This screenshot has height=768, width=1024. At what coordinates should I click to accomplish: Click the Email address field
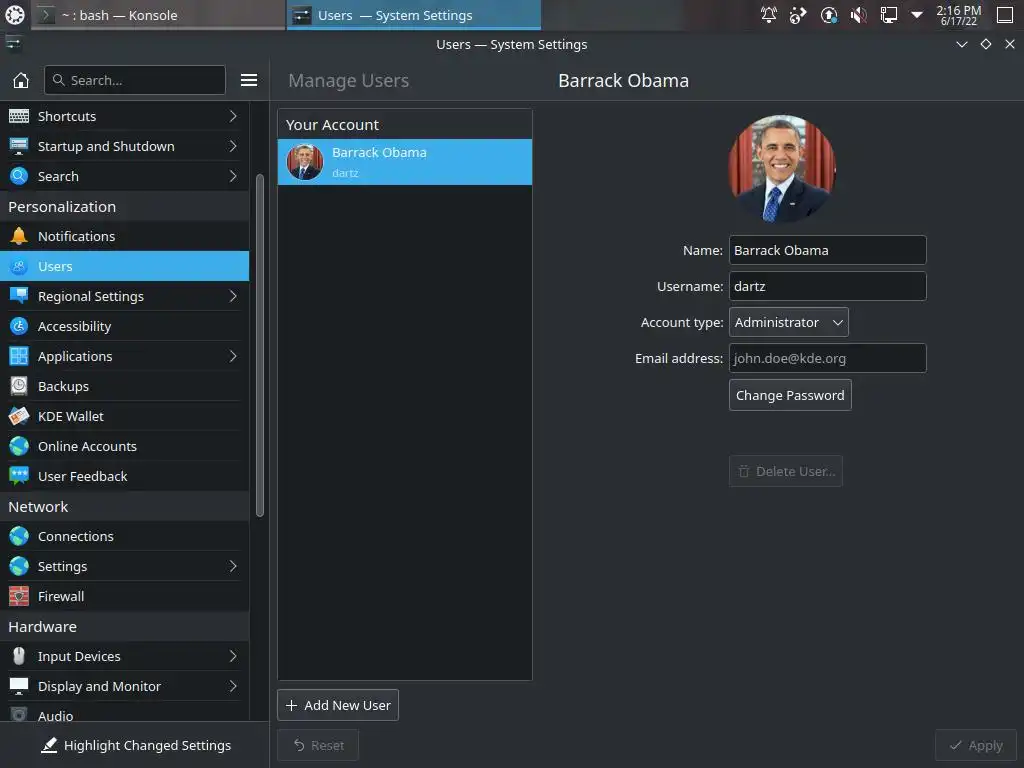point(827,359)
